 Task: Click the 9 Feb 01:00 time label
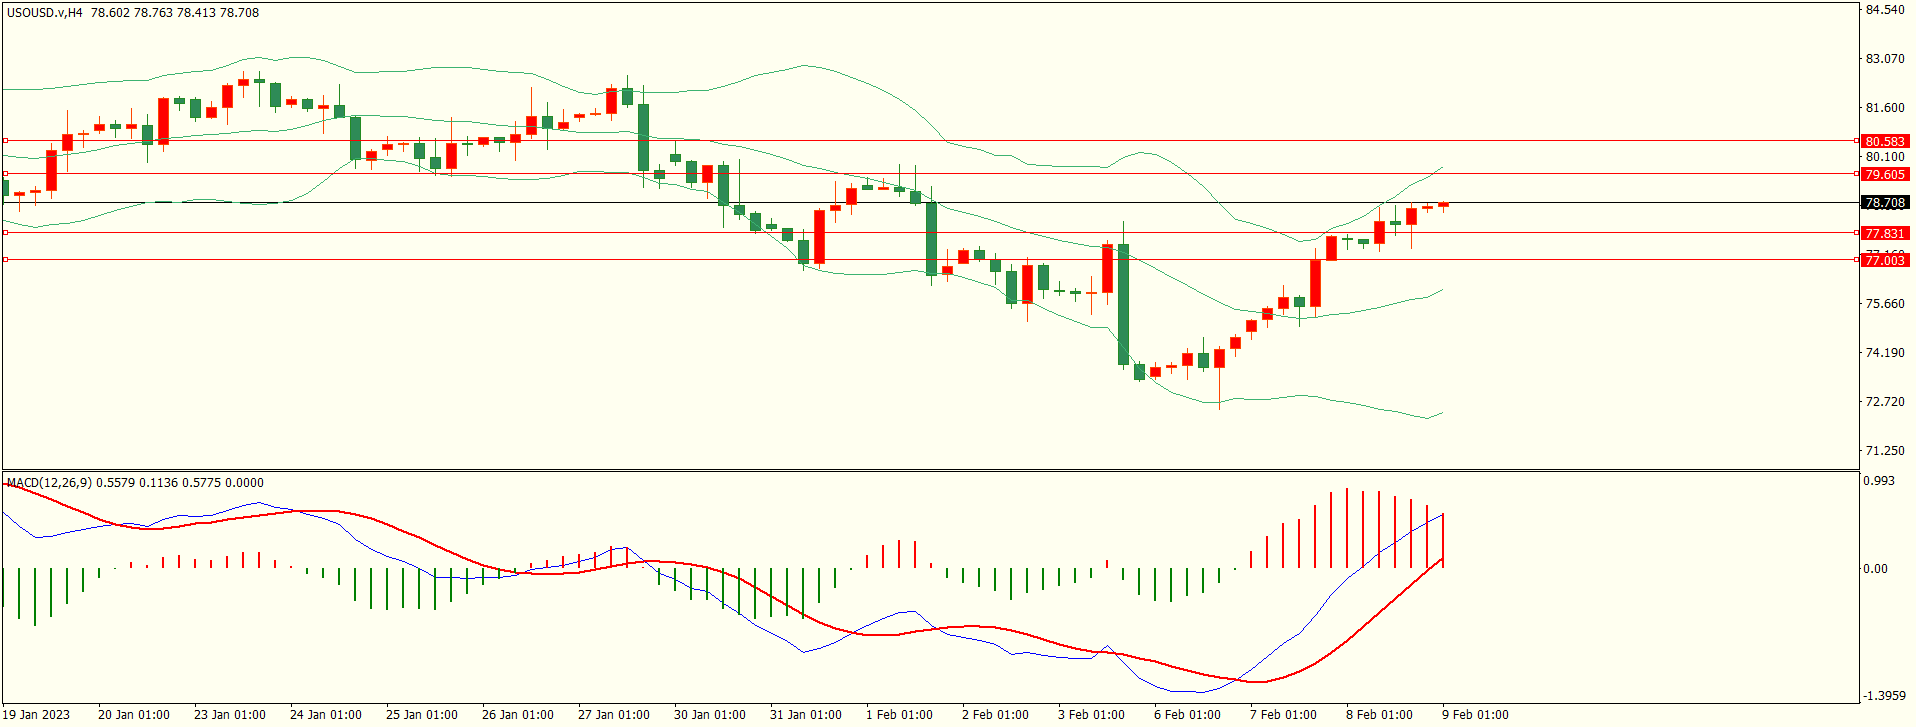point(1475,715)
